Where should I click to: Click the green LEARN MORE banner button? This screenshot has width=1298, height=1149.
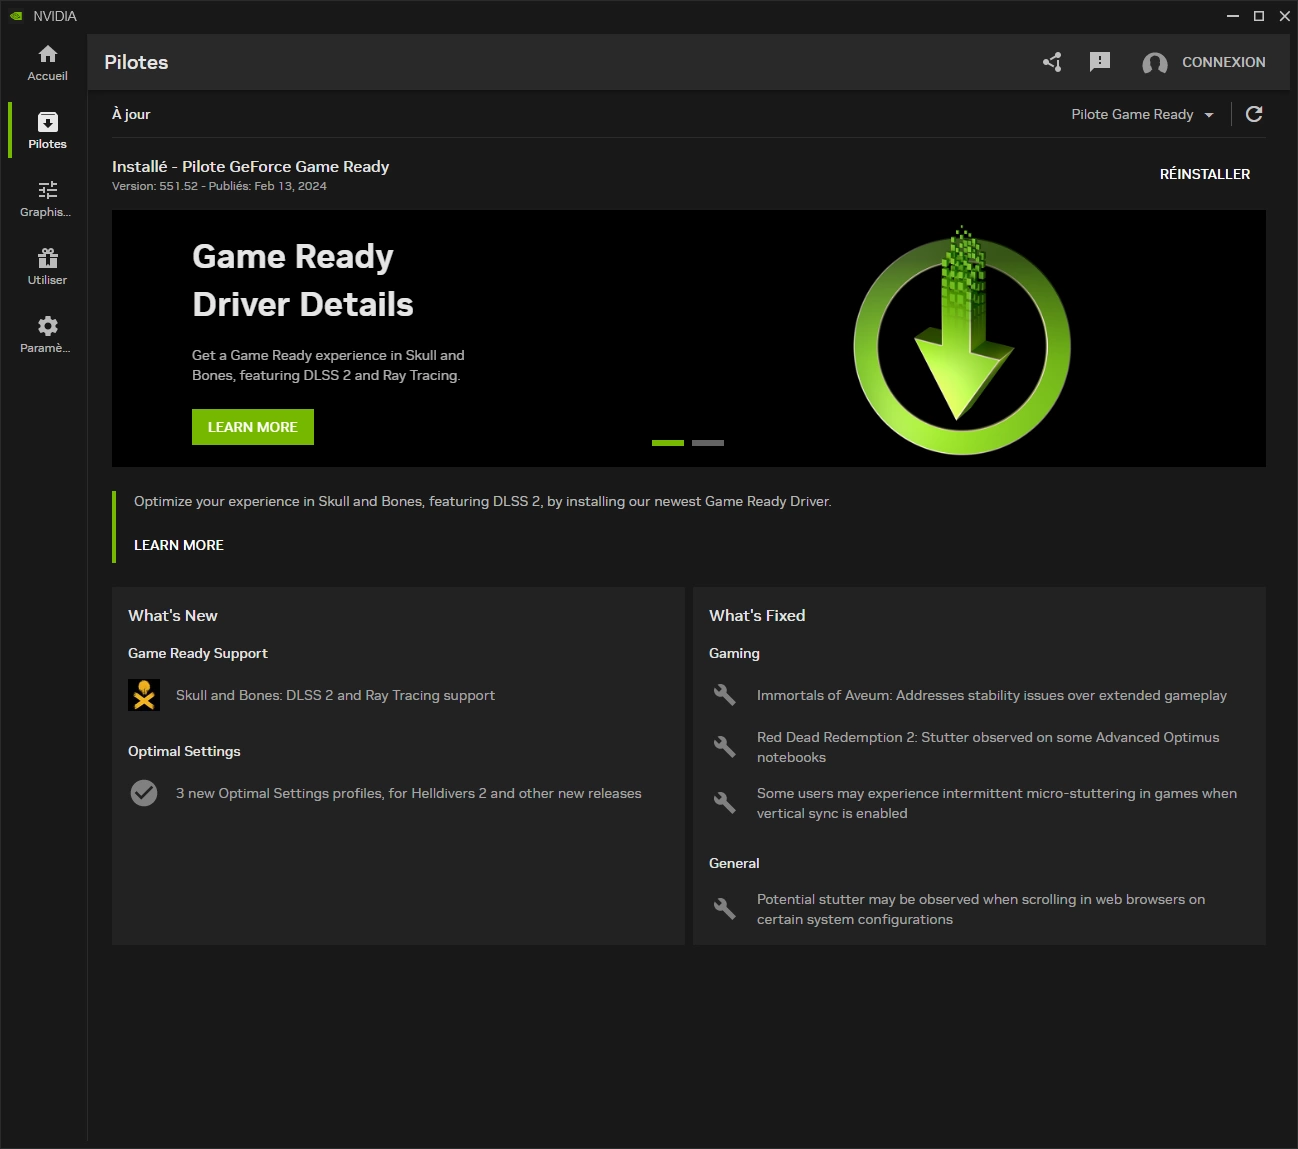pos(253,427)
